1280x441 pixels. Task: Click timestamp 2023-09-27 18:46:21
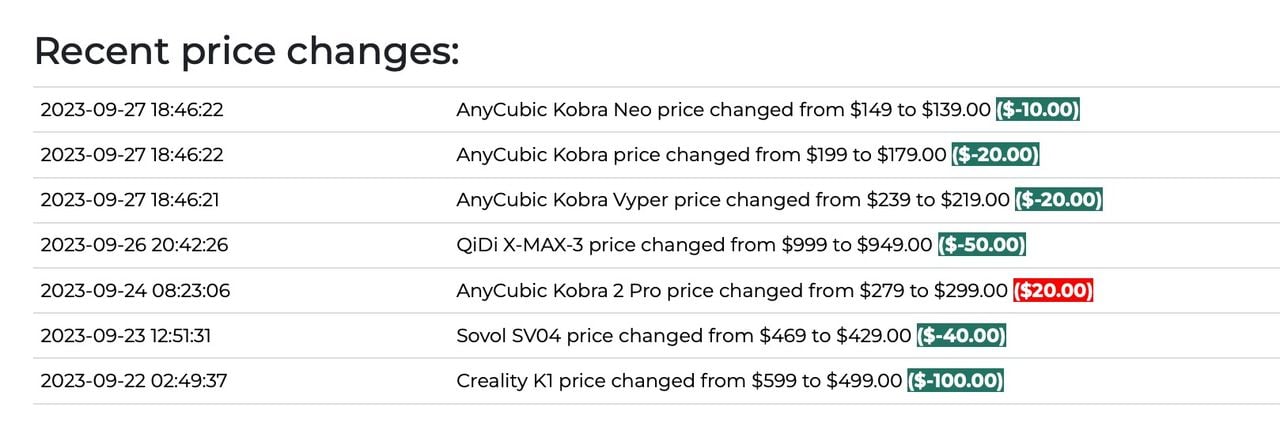(130, 200)
